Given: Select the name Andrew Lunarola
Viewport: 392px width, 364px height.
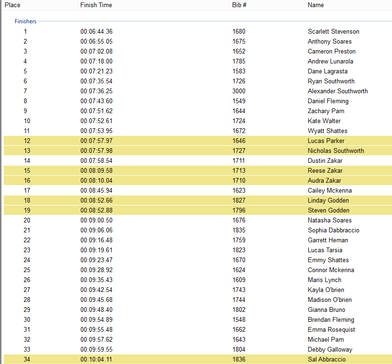Looking at the screenshot, I should [330, 61].
